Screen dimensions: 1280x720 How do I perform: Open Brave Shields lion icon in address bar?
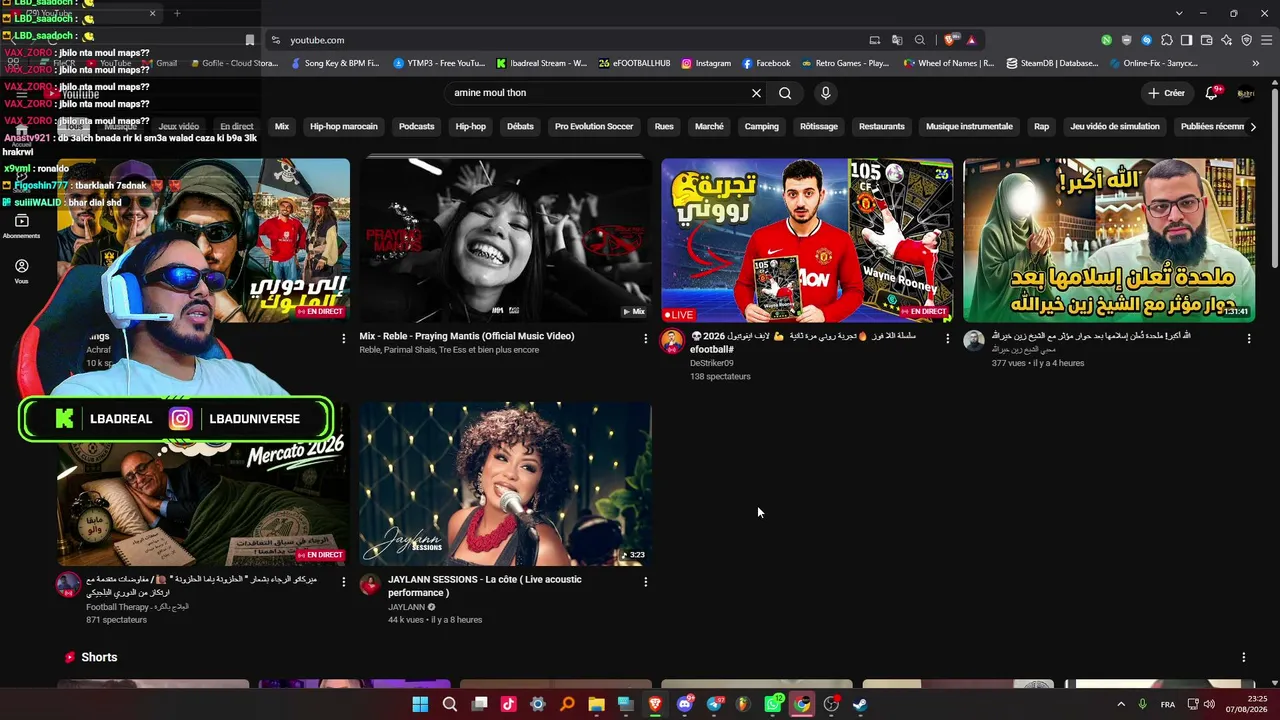950,40
